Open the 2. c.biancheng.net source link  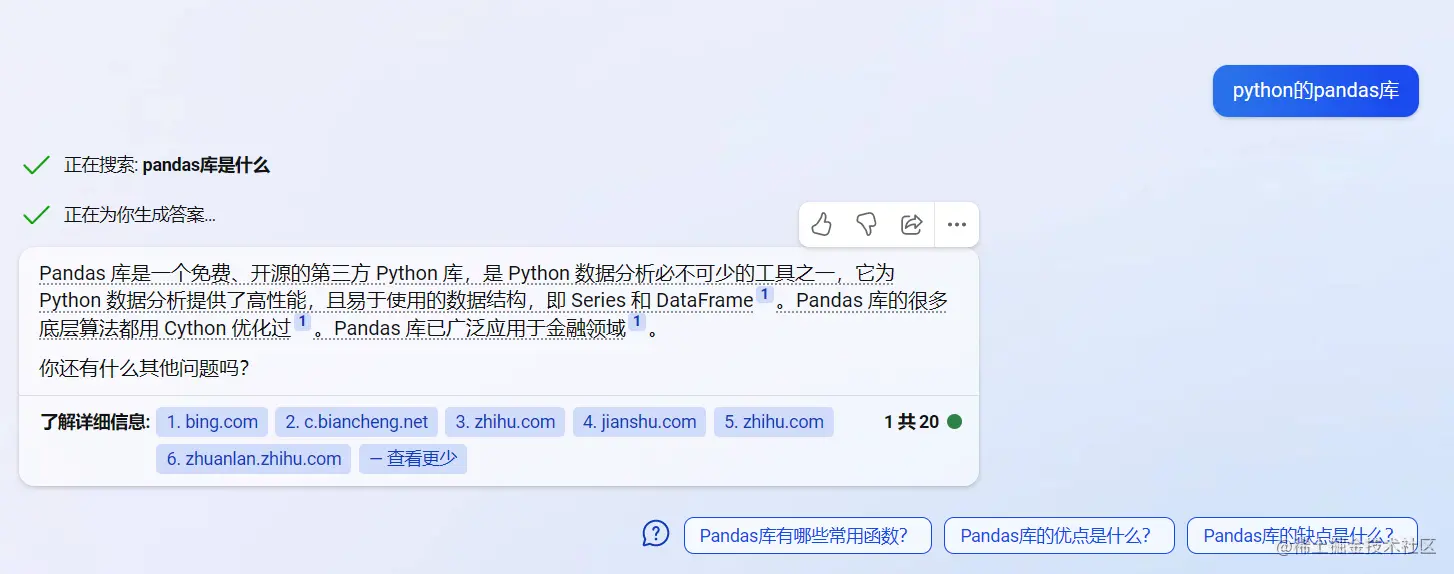356,422
